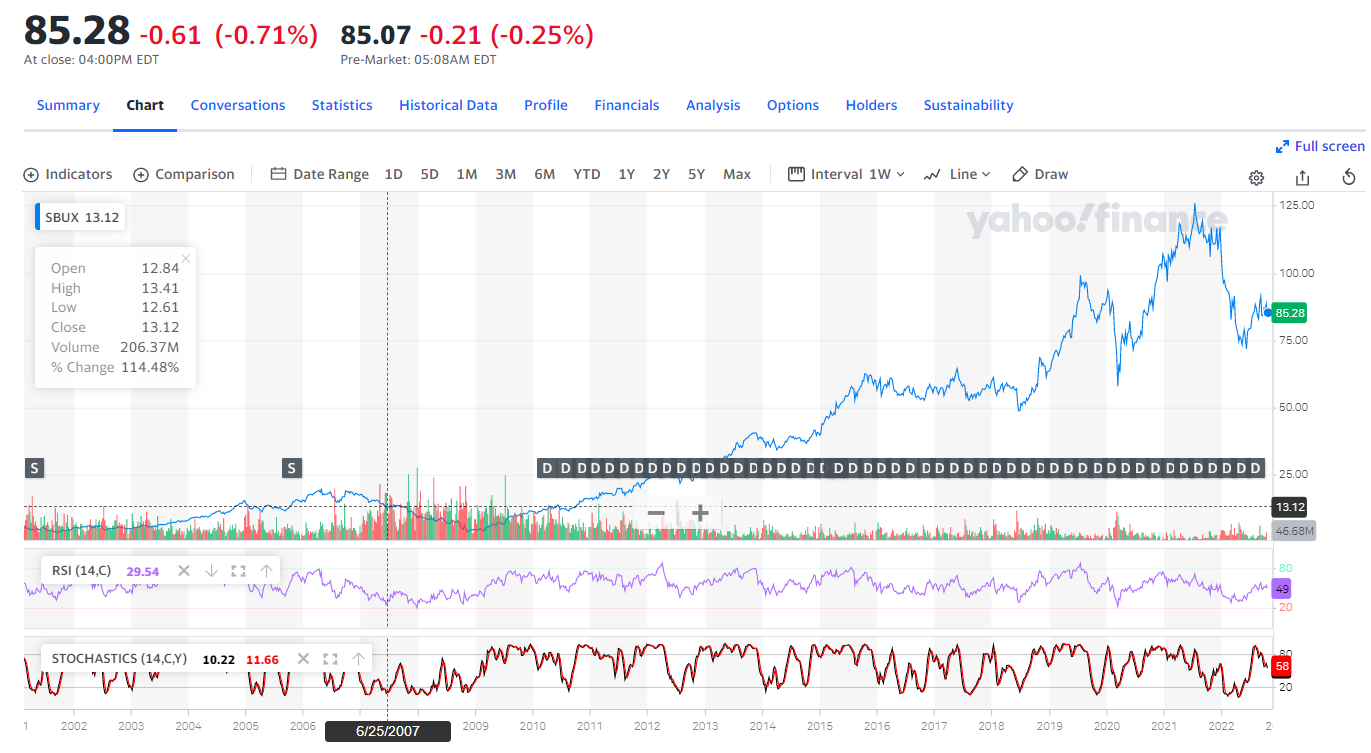1371x753 pixels.
Task: Maximize the RSI indicator panel
Action: pos(238,571)
